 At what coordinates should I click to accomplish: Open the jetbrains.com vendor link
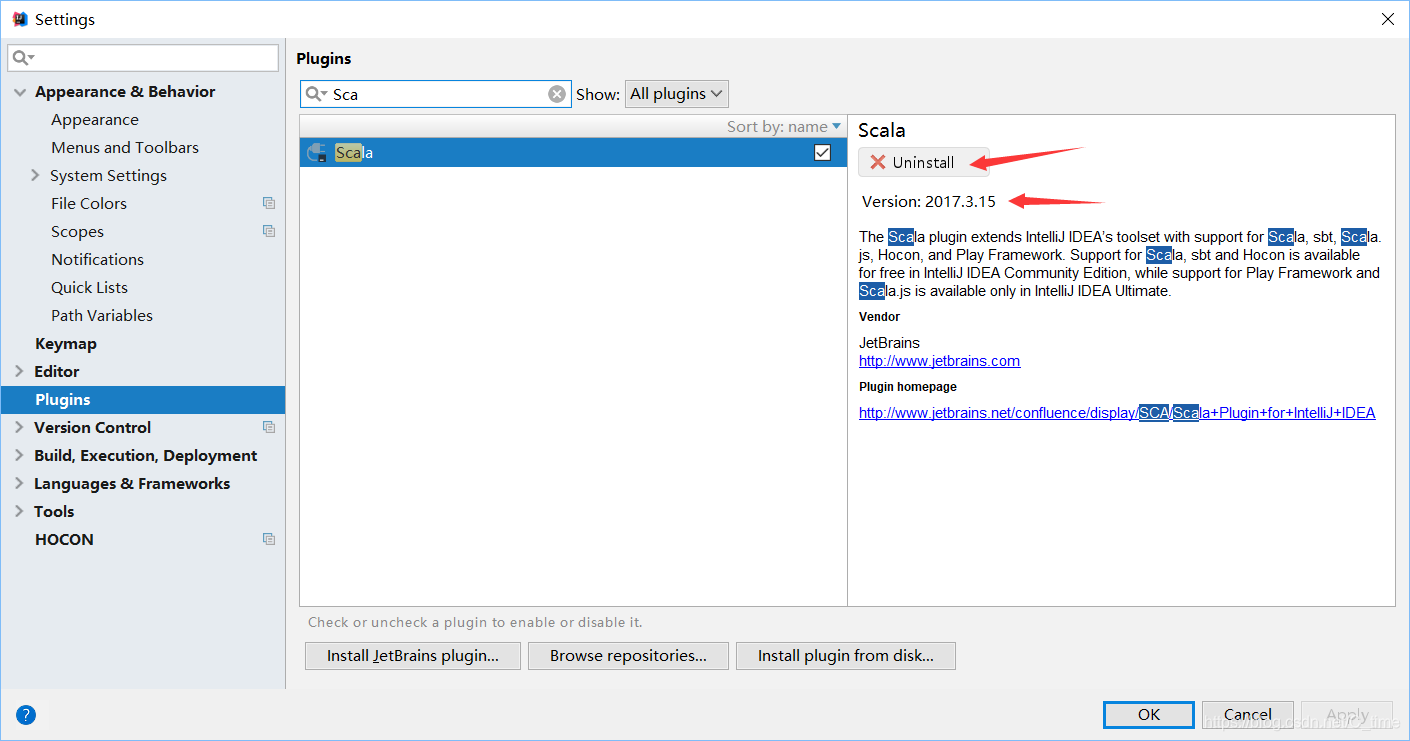click(x=939, y=361)
